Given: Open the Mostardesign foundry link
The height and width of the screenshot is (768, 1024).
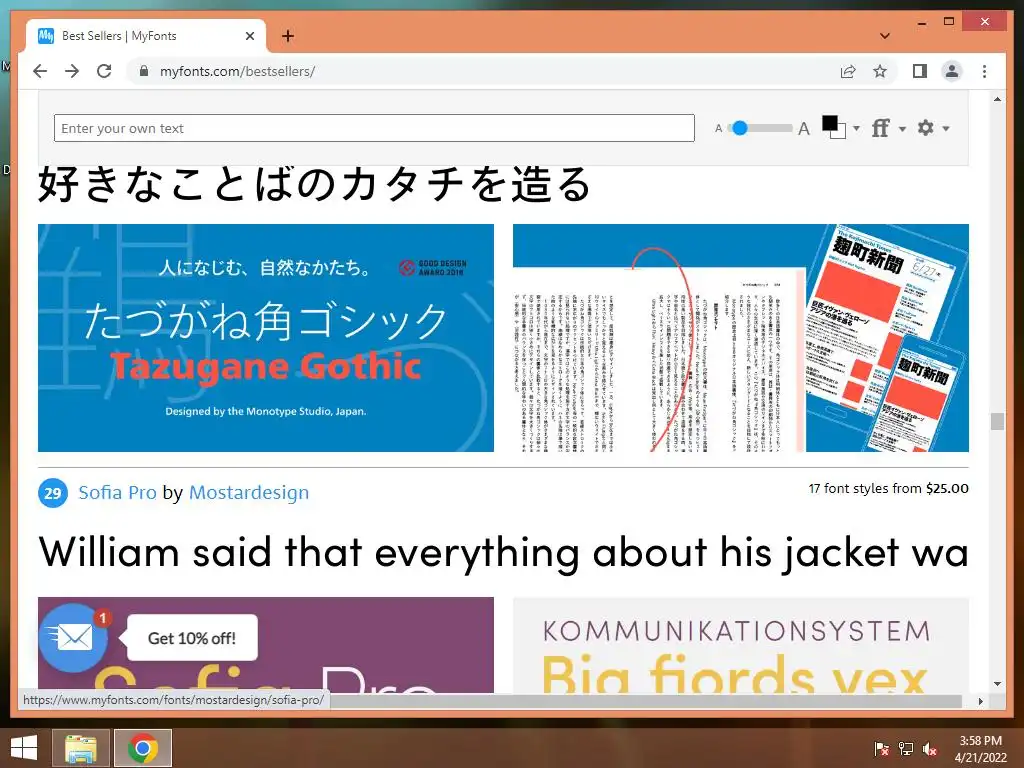Looking at the screenshot, I should point(249,492).
